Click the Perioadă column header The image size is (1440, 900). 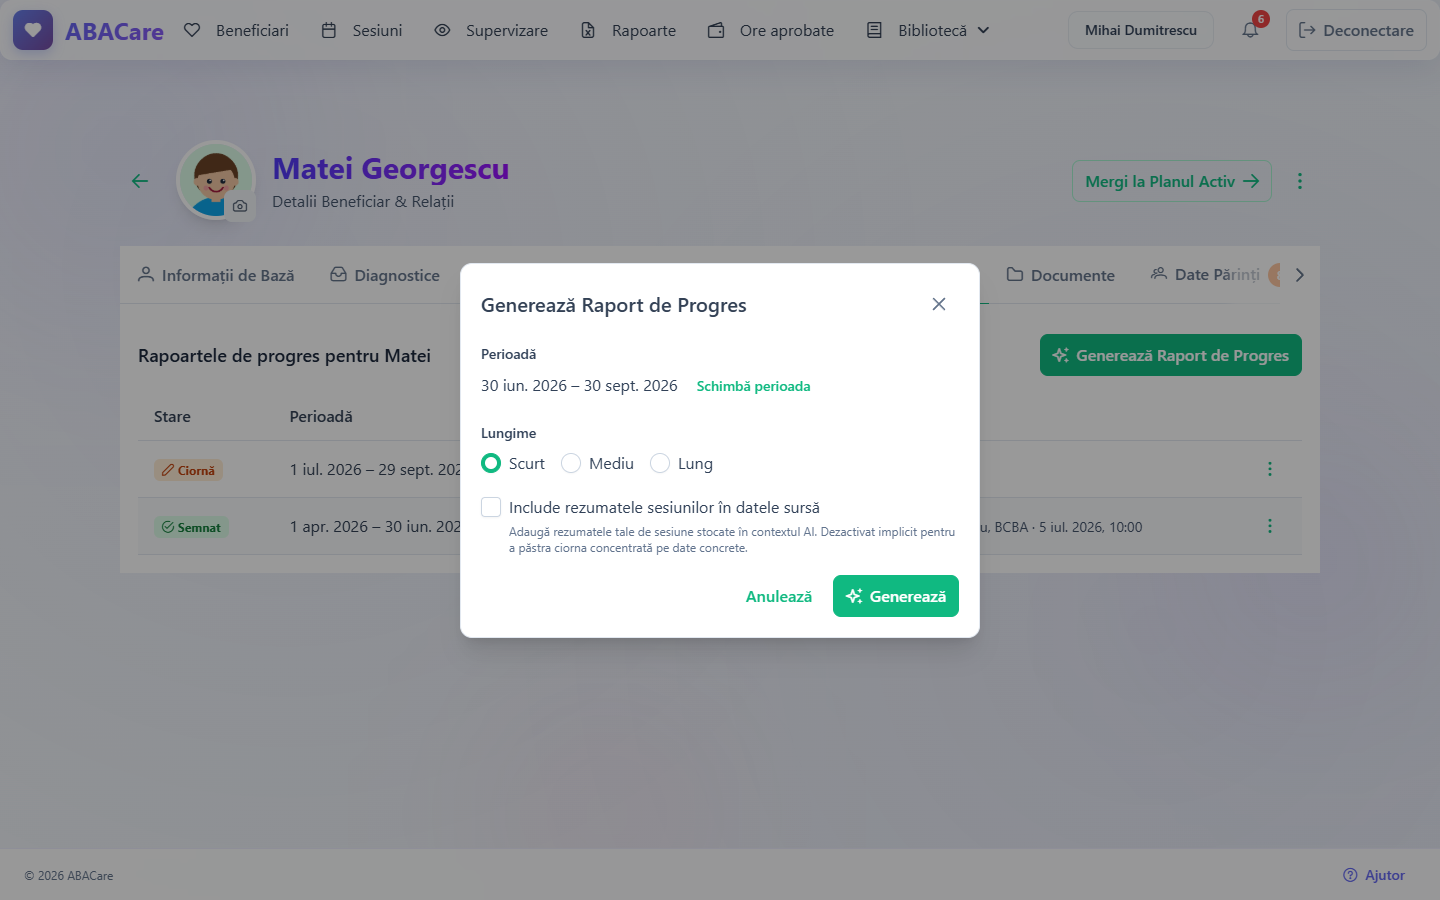tap(321, 416)
